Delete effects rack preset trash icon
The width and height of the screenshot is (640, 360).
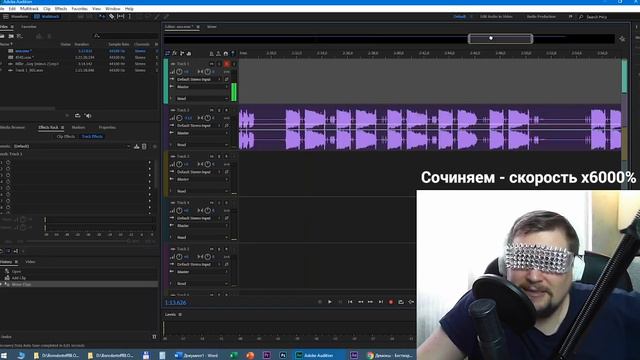[144, 146]
